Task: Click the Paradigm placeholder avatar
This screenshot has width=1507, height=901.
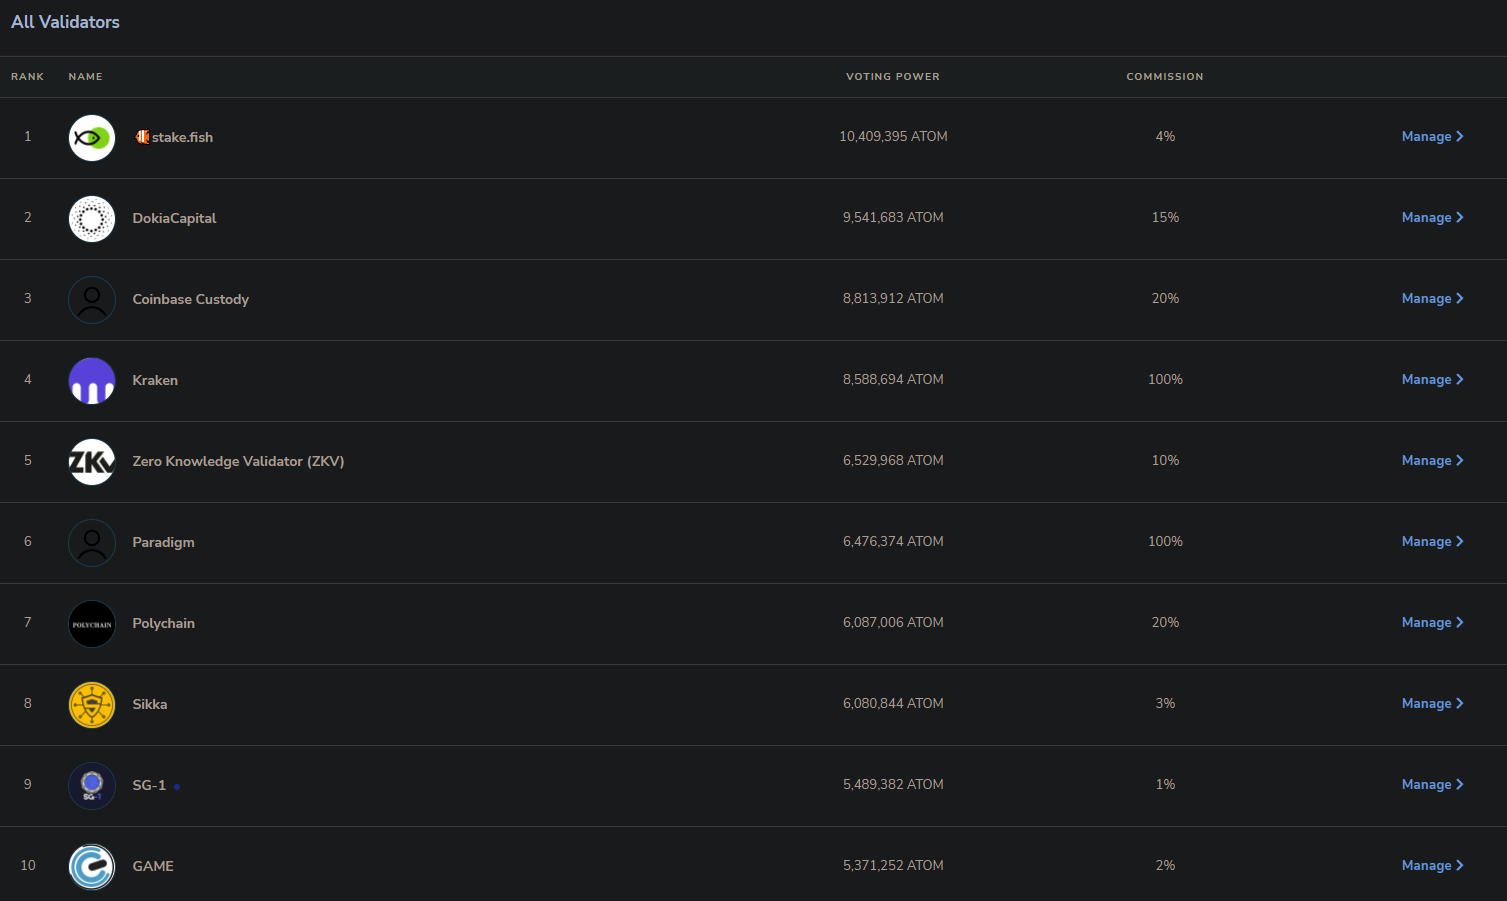Action: [x=92, y=543]
